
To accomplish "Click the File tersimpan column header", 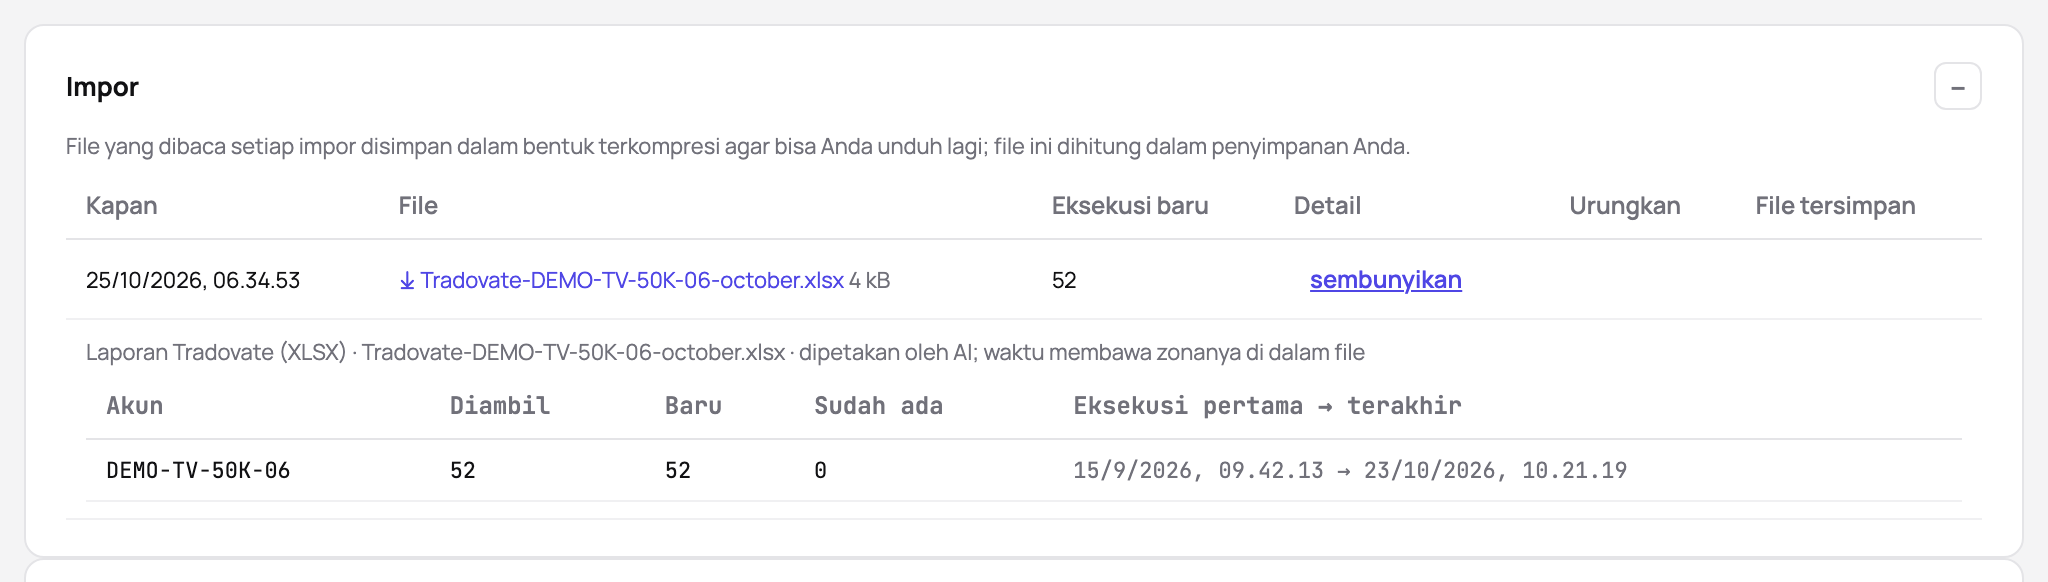I will [1835, 206].
